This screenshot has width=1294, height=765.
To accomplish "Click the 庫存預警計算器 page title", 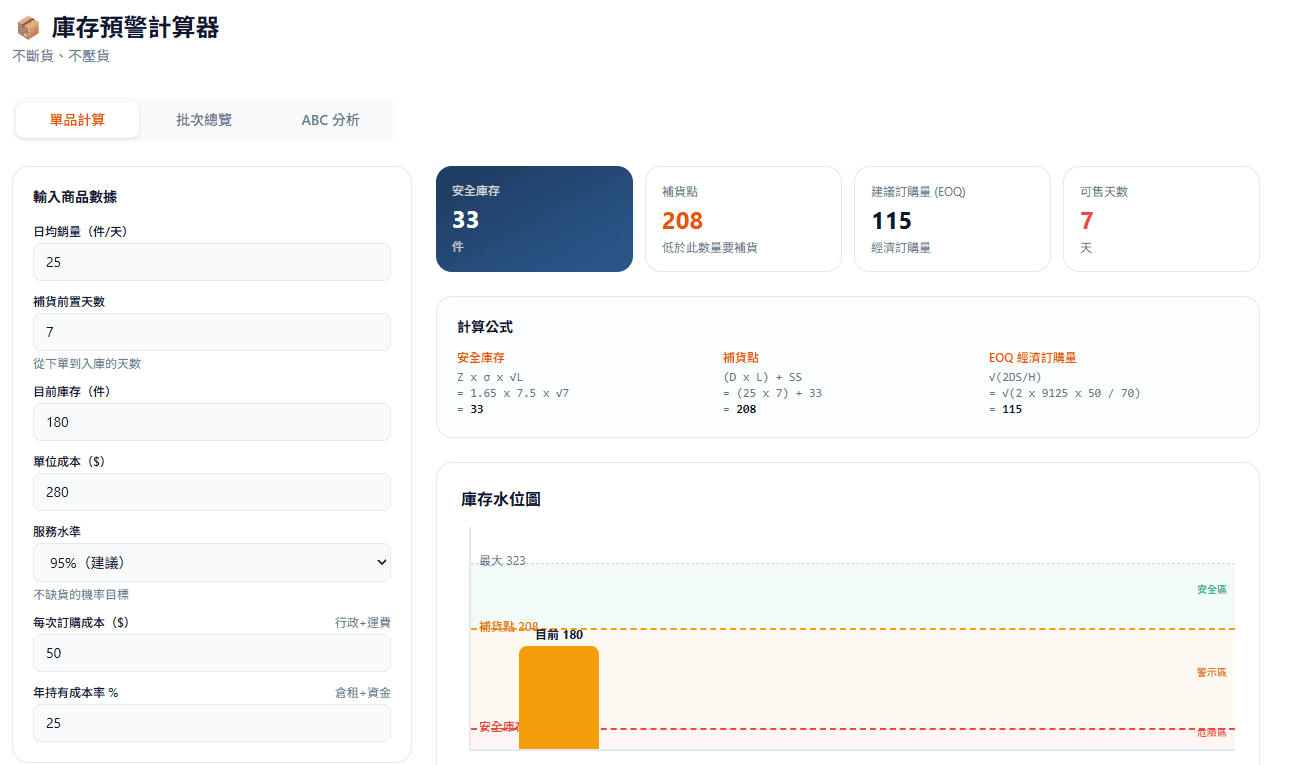I will tap(135, 28).
